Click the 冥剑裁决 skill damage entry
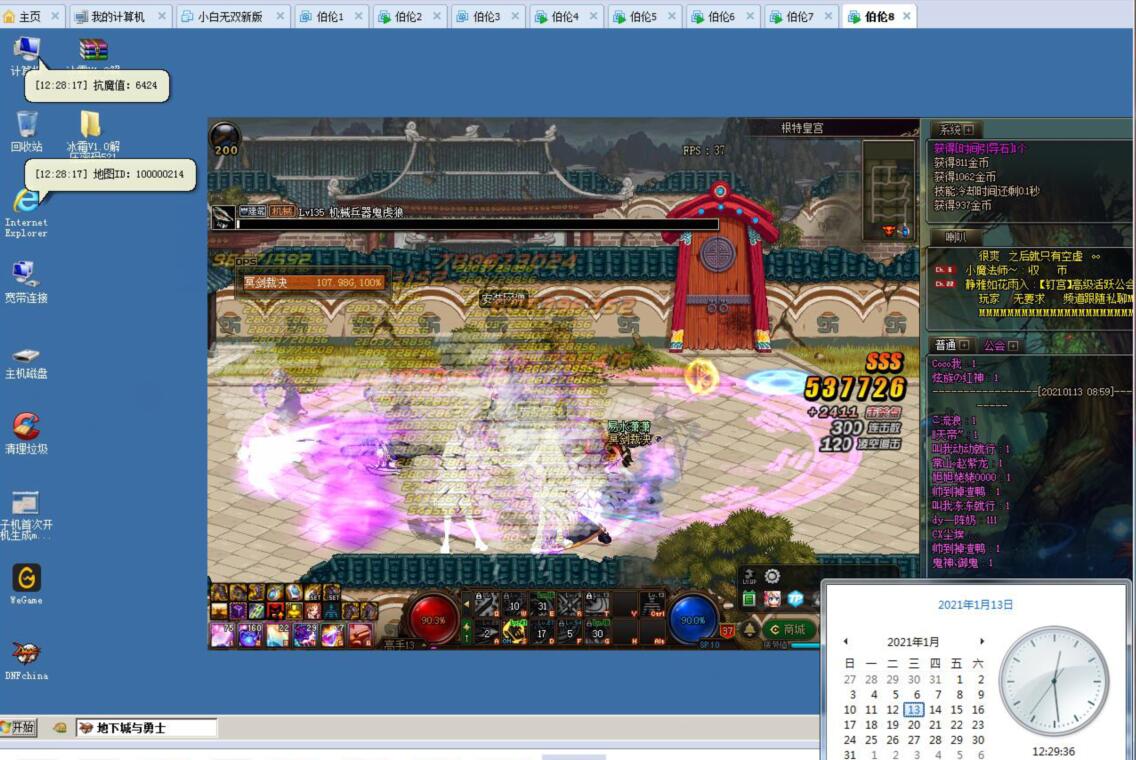Image resolution: width=1136 pixels, height=760 pixels. (312, 282)
